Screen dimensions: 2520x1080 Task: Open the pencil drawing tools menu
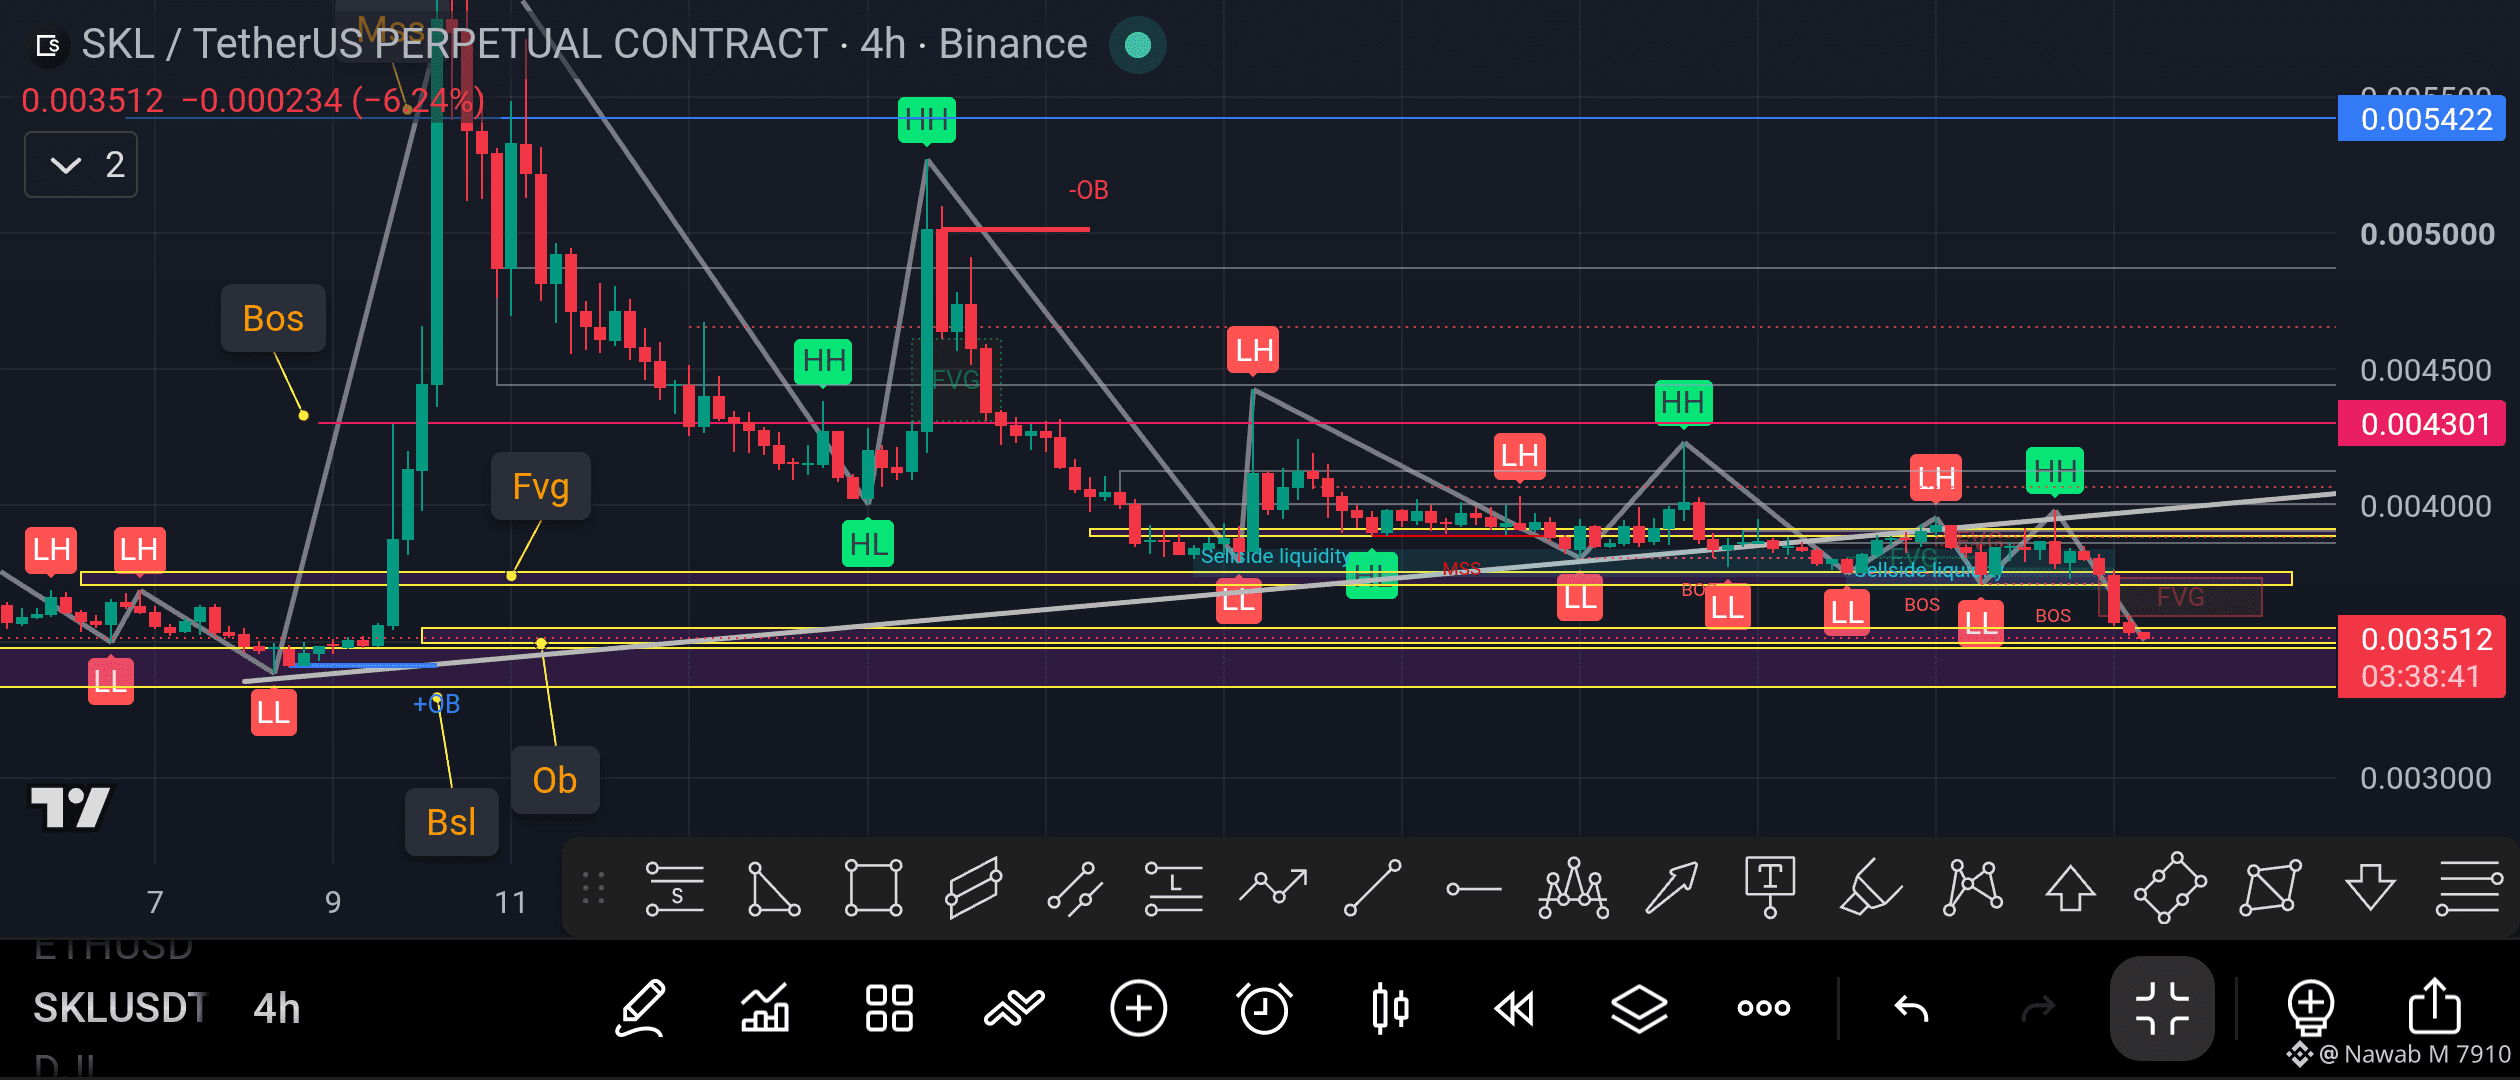coord(640,1008)
